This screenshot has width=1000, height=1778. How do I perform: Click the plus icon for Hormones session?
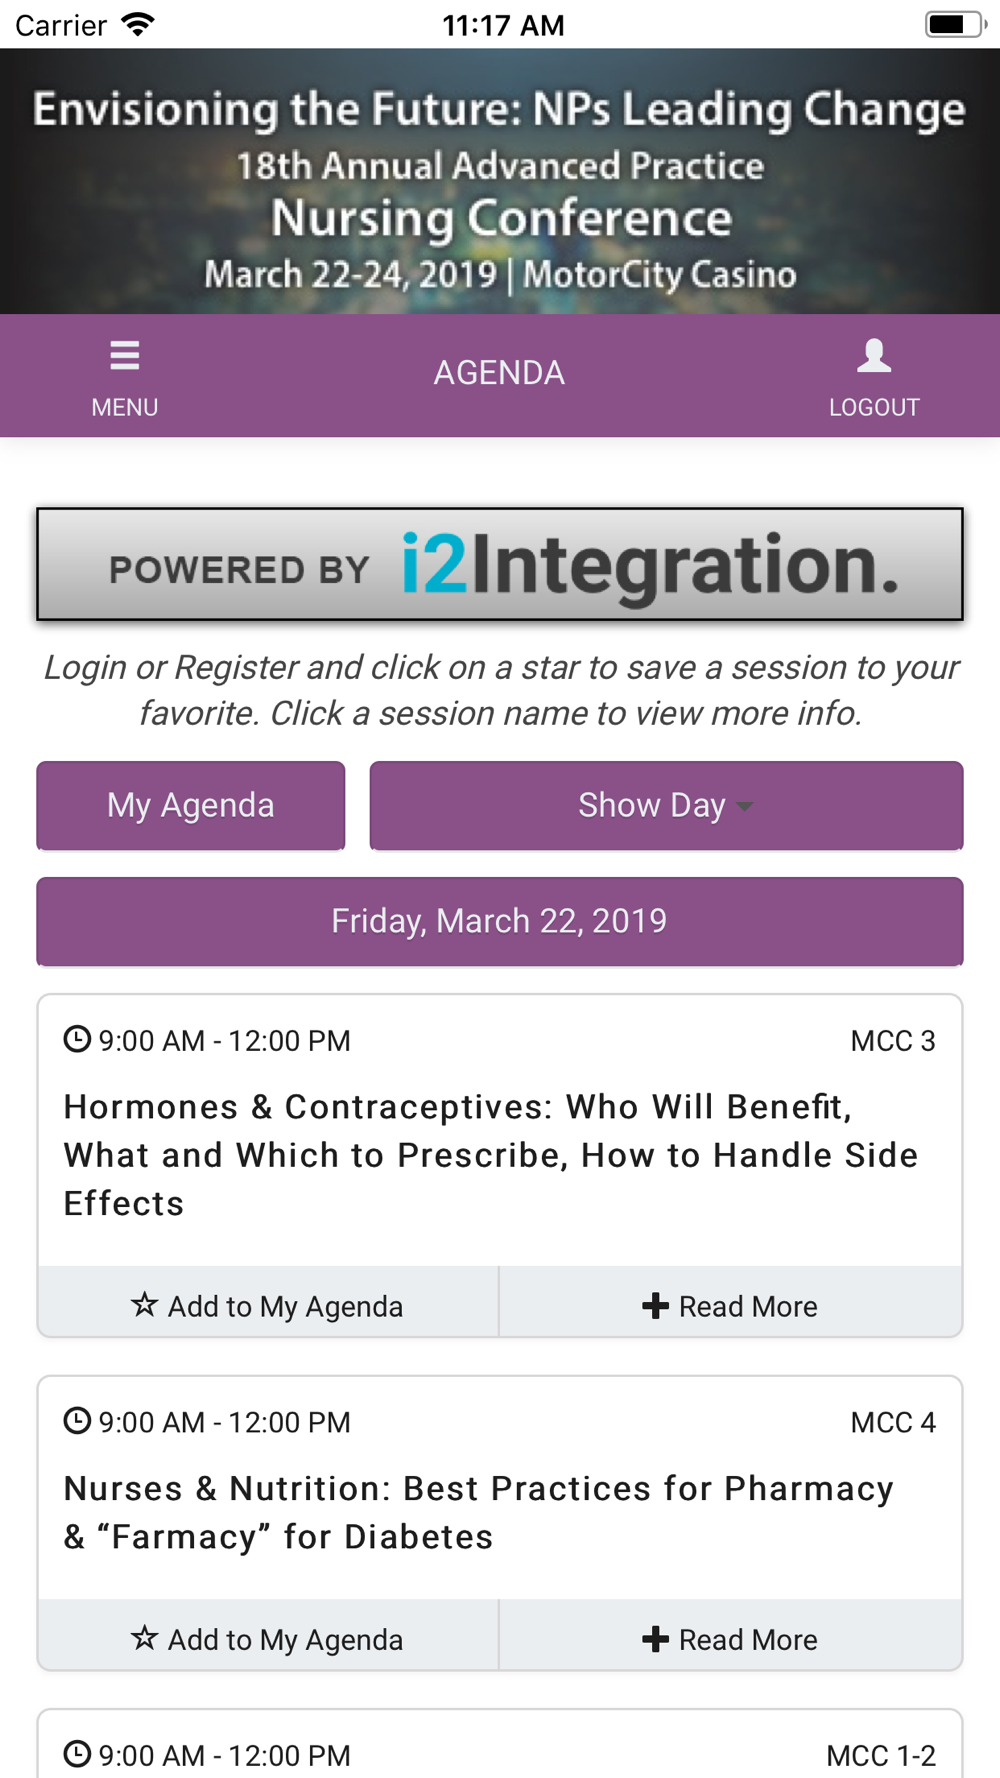tap(655, 1305)
